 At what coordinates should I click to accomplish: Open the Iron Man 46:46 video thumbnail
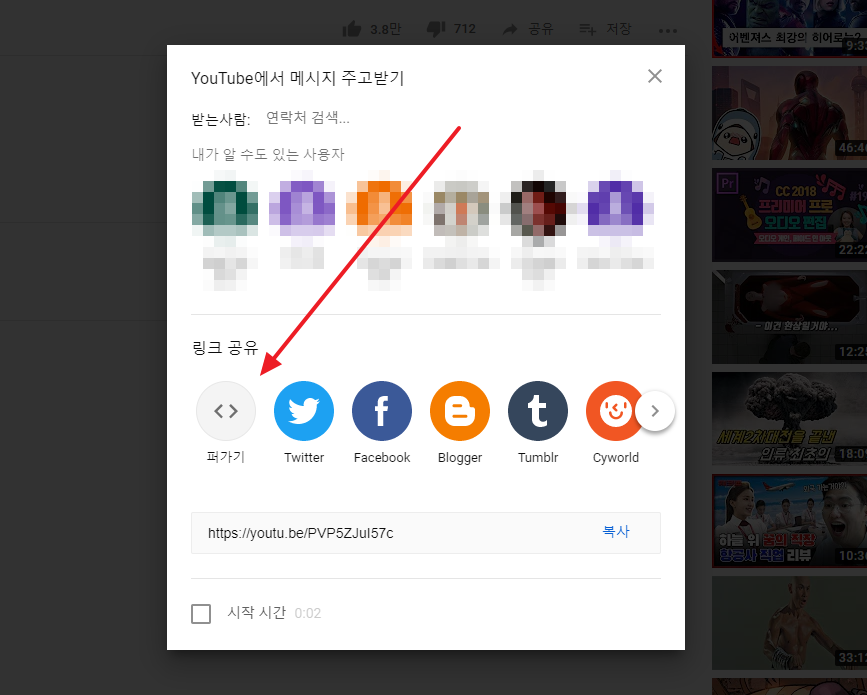point(790,113)
